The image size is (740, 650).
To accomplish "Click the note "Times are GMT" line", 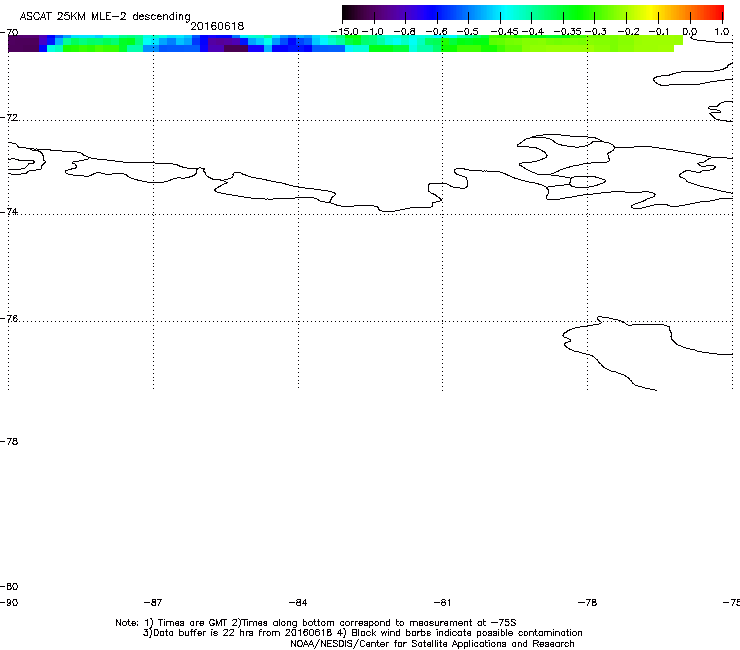I will [316, 623].
